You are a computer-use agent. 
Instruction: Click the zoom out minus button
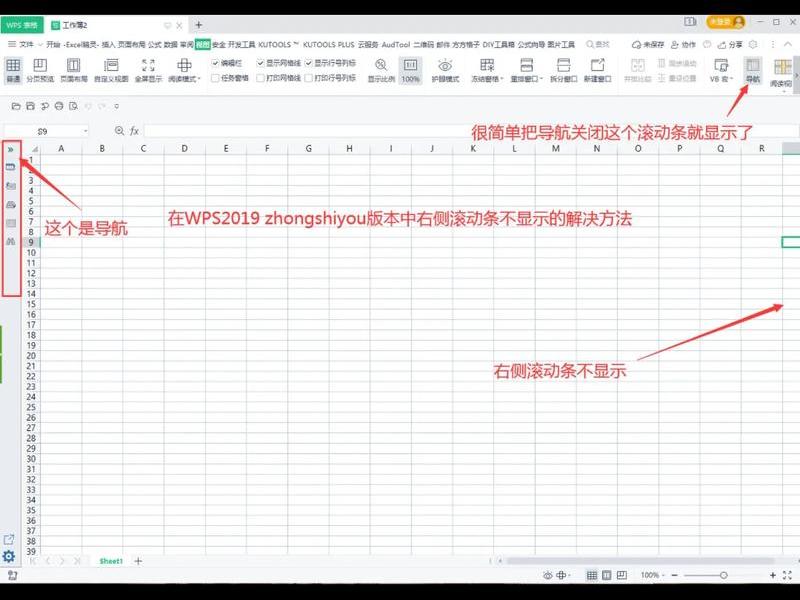pyautogui.click(x=674, y=575)
